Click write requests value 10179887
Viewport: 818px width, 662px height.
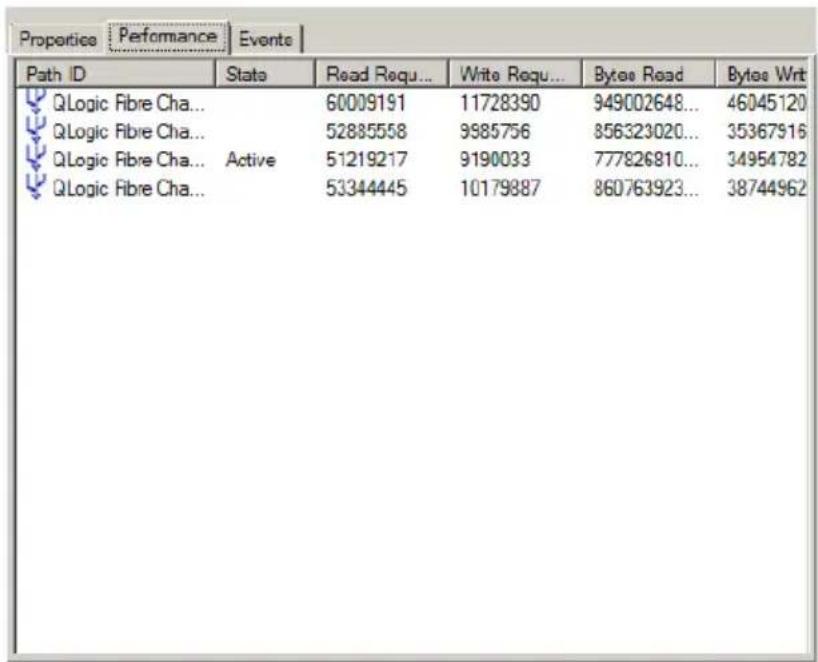[500, 188]
